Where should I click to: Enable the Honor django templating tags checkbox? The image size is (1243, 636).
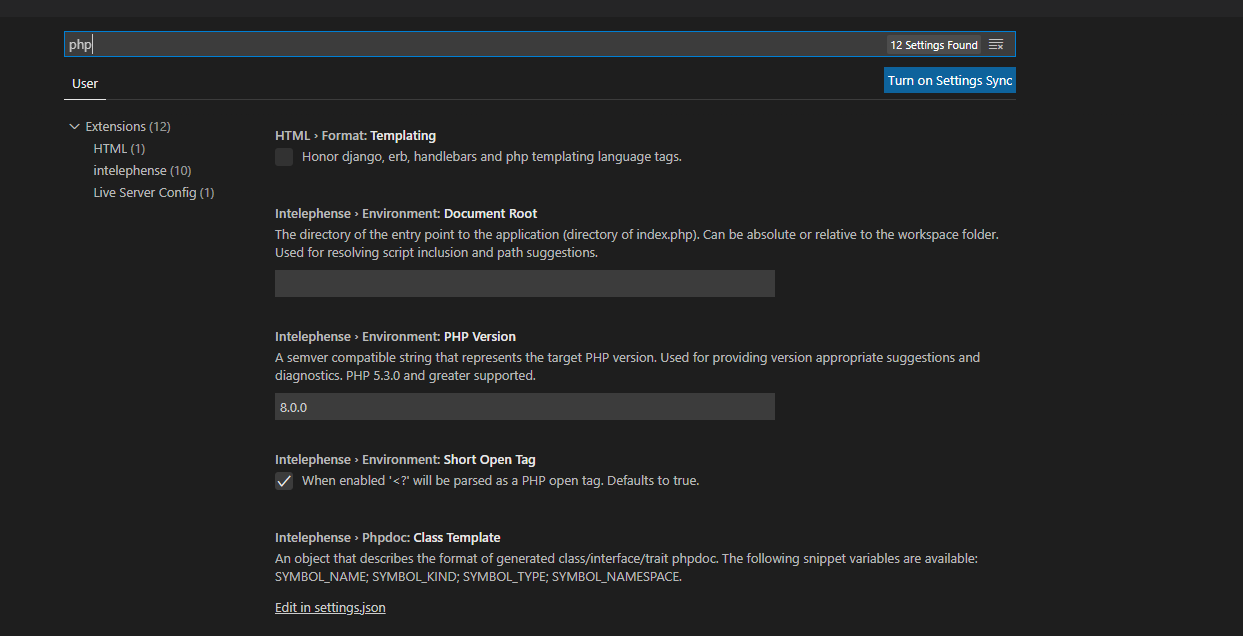tap(283, 156)
